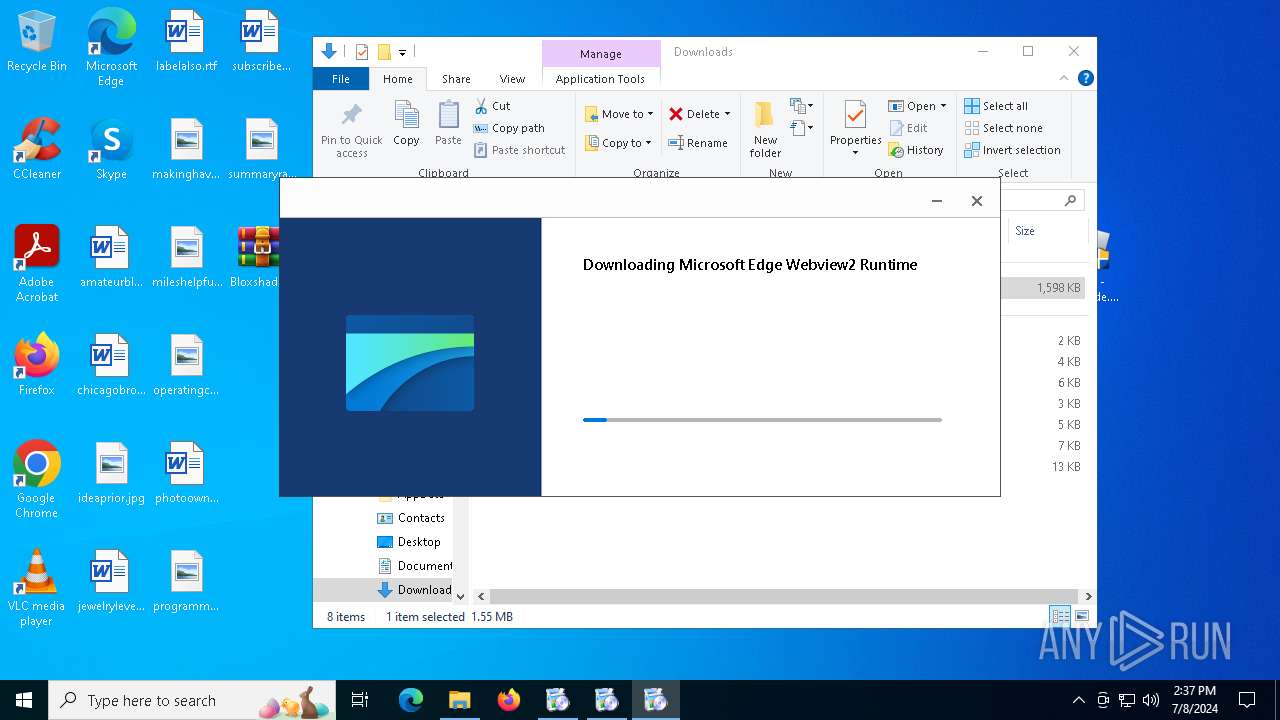This screenshot has width=1280, height=720.
Task: Open Explorer Help question icon
Action: pyautogui.click(x=1085, y=78)
